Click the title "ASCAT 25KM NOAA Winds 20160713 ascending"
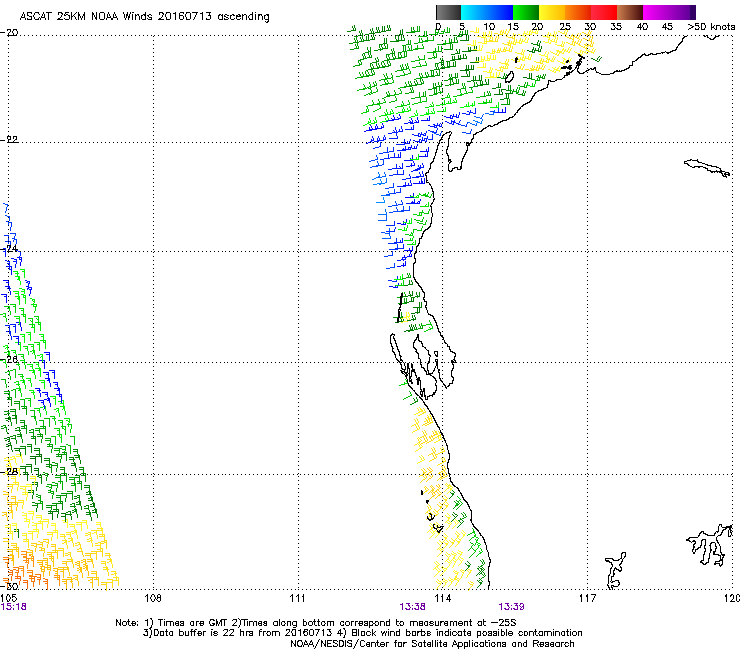The width and height of the screenshot is (740, 650). pos(144,17)
